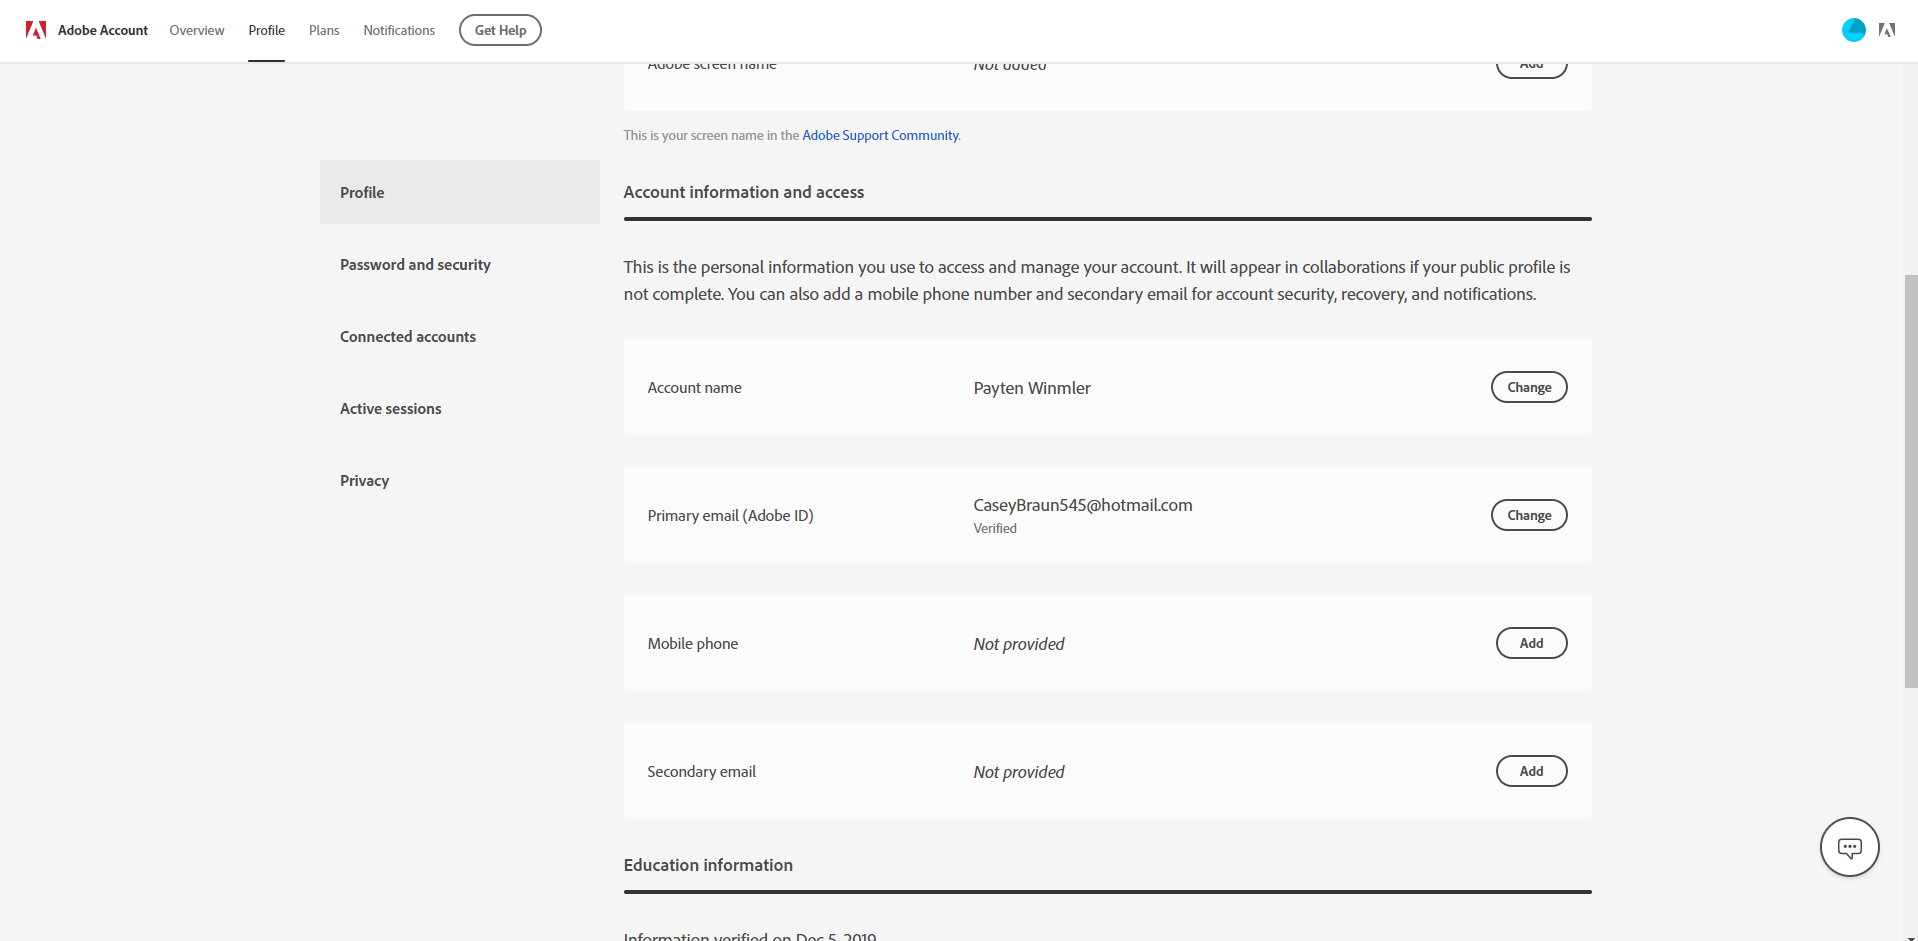Open Password and security settings
Viewport: 1918px width, 941px height.
[x=415, y=264]
